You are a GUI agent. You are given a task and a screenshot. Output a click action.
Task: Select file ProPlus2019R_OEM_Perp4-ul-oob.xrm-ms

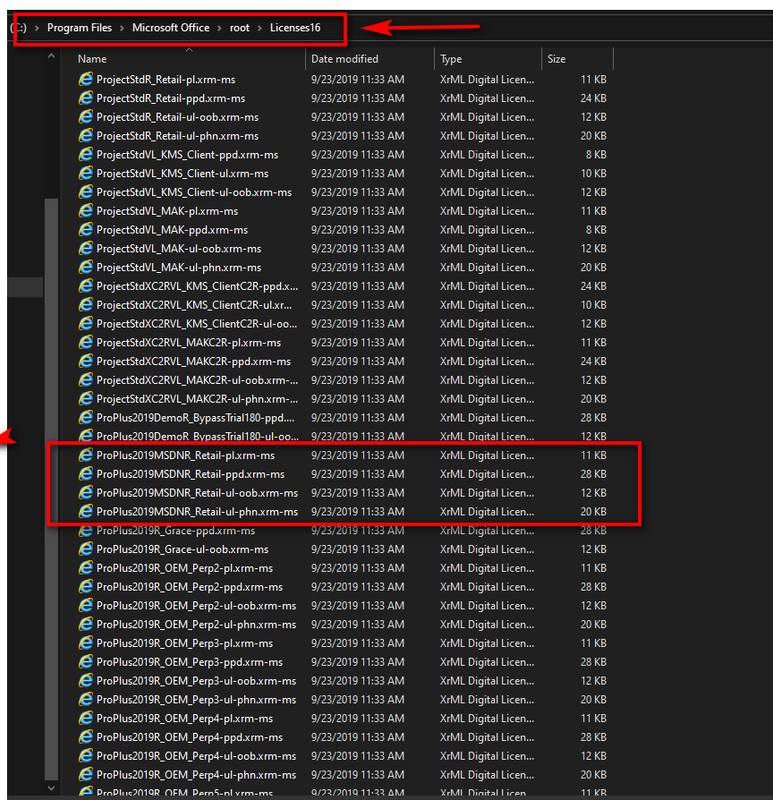pos(196,756)
